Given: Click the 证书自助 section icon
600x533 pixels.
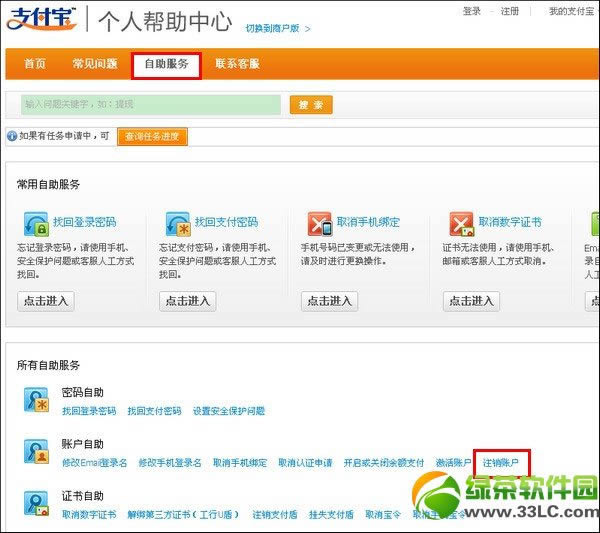Looking at the screenshot, I should click(x=37, y=503).
